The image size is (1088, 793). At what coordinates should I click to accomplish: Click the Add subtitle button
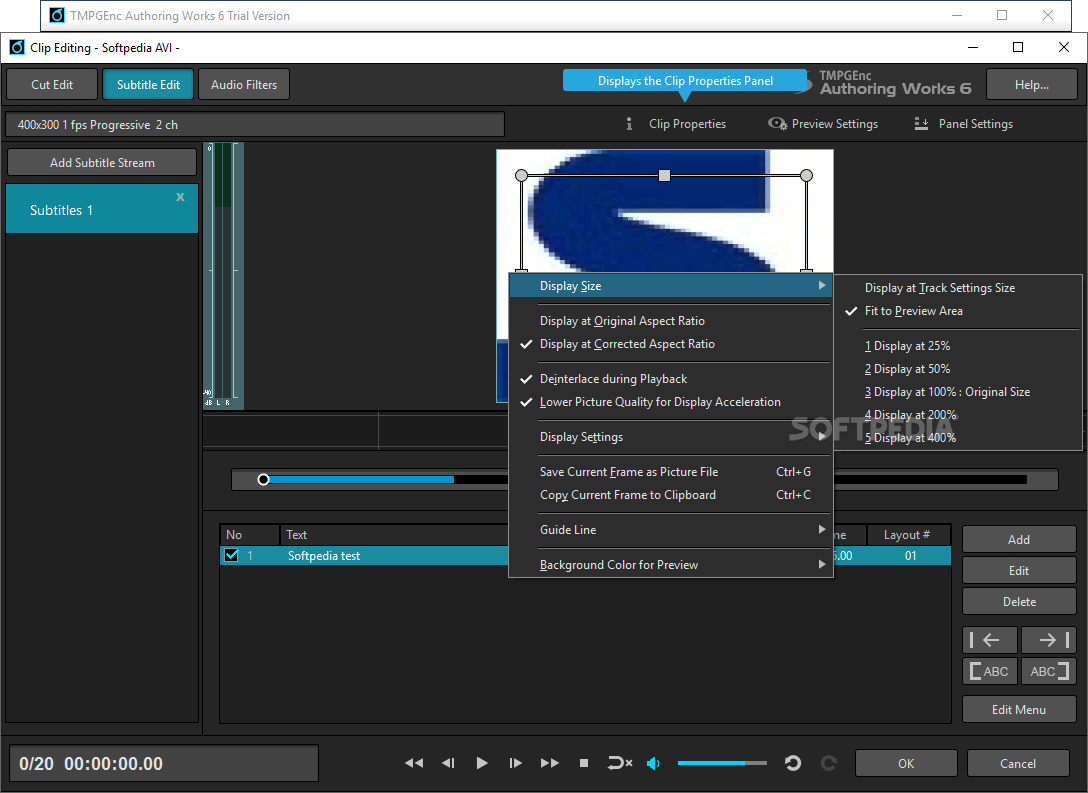(1019, 539)
